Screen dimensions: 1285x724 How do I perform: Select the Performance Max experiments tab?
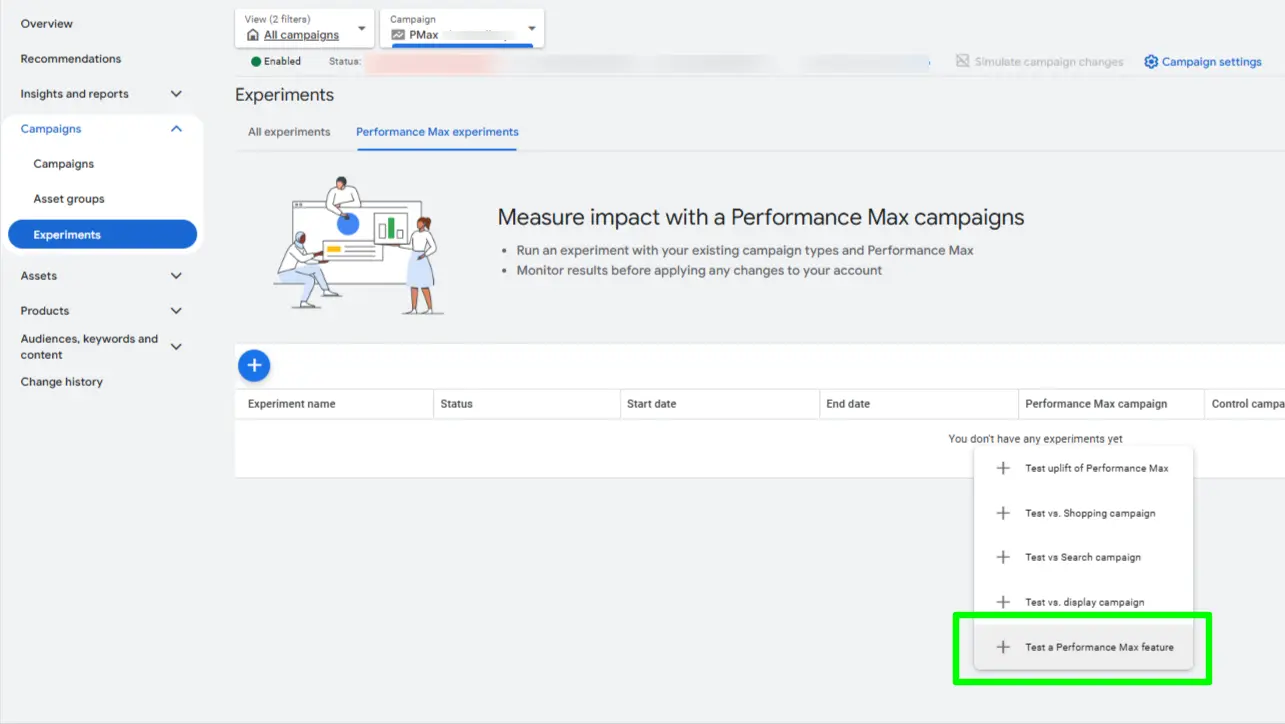click(437, 132)
